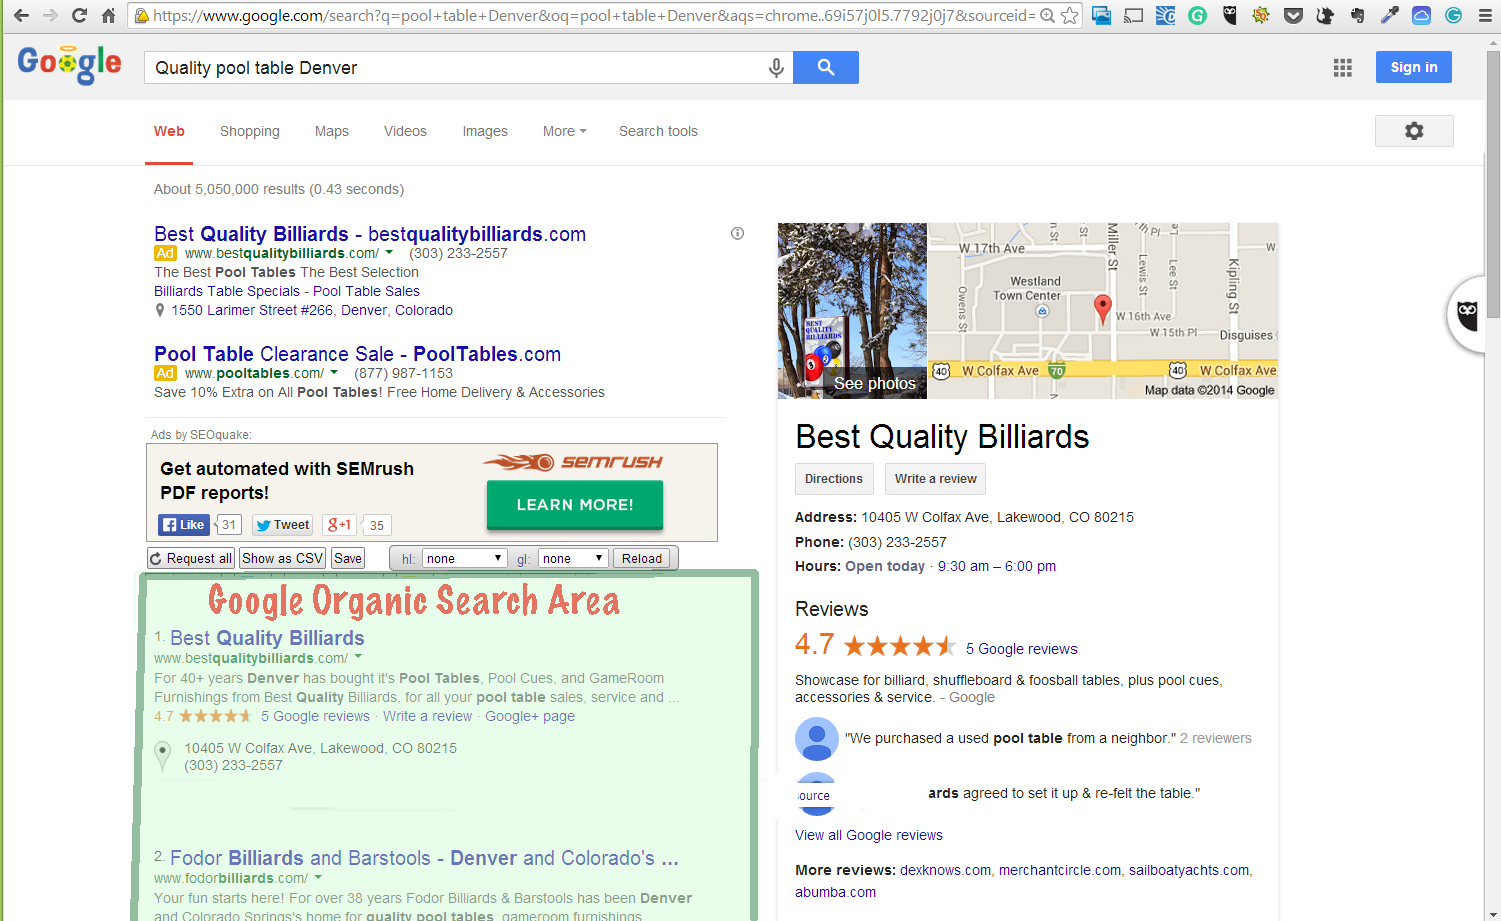Image resolution: width=1501 pixels, height=921 pixels.
Task: Click the Facebook Like button
Action: coord(182,524)
